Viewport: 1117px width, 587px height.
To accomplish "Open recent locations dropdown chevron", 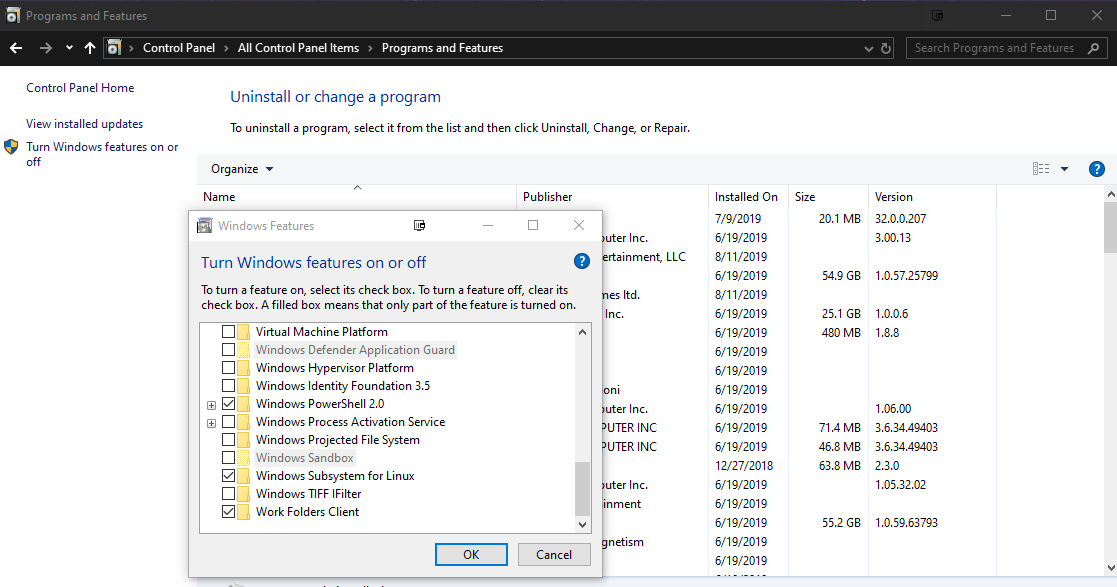I will [69, 48].
